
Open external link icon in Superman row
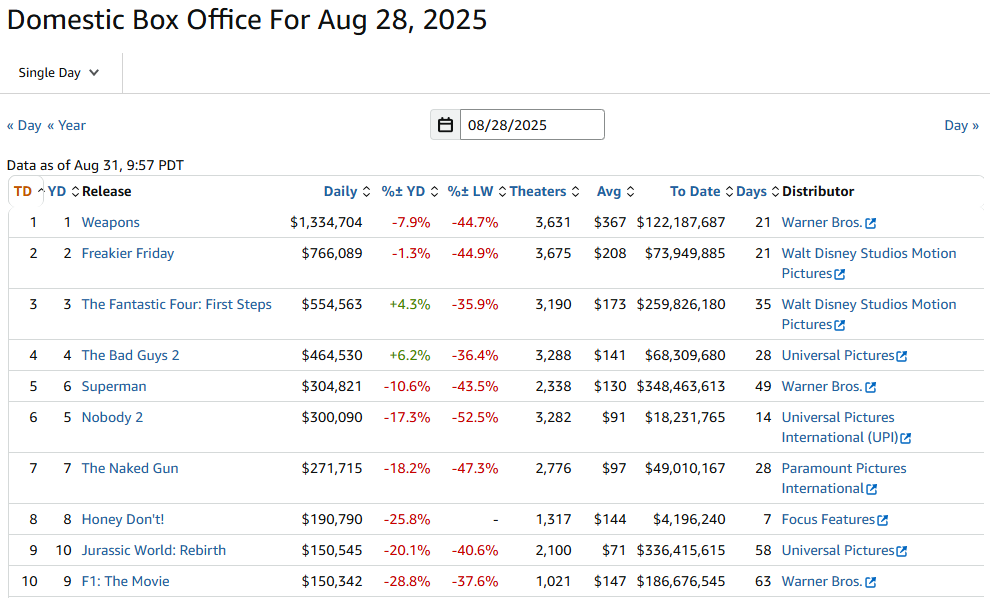click(871, 388)
